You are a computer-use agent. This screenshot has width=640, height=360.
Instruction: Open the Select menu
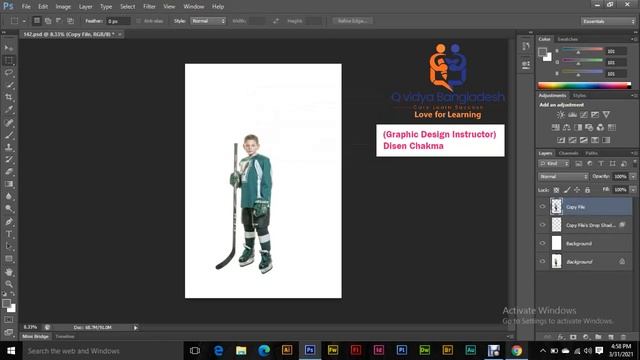[127, 7]
